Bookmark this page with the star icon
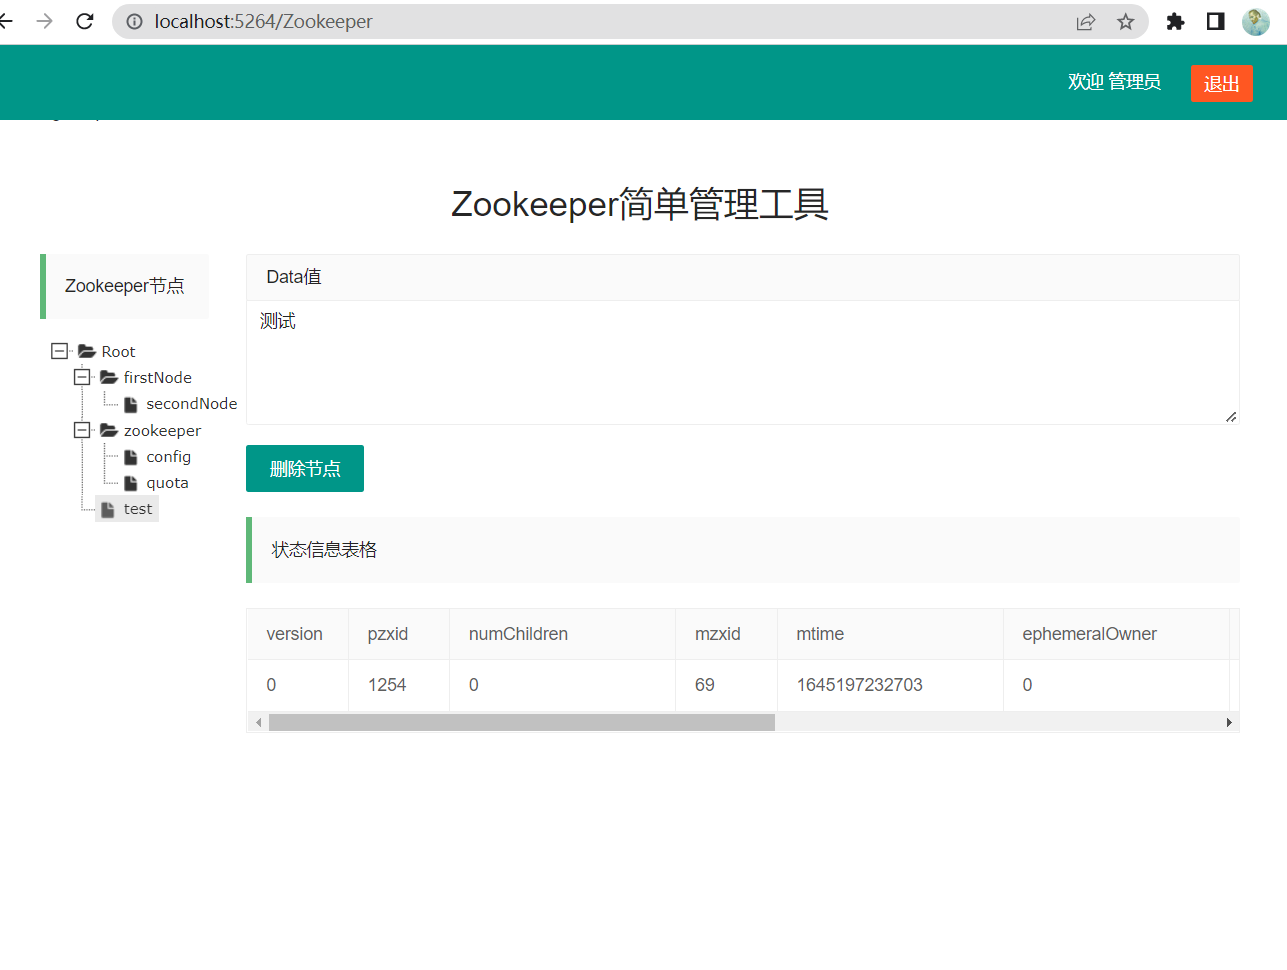Screen dimensions: 1287x970 click(x=1126, y=21)
